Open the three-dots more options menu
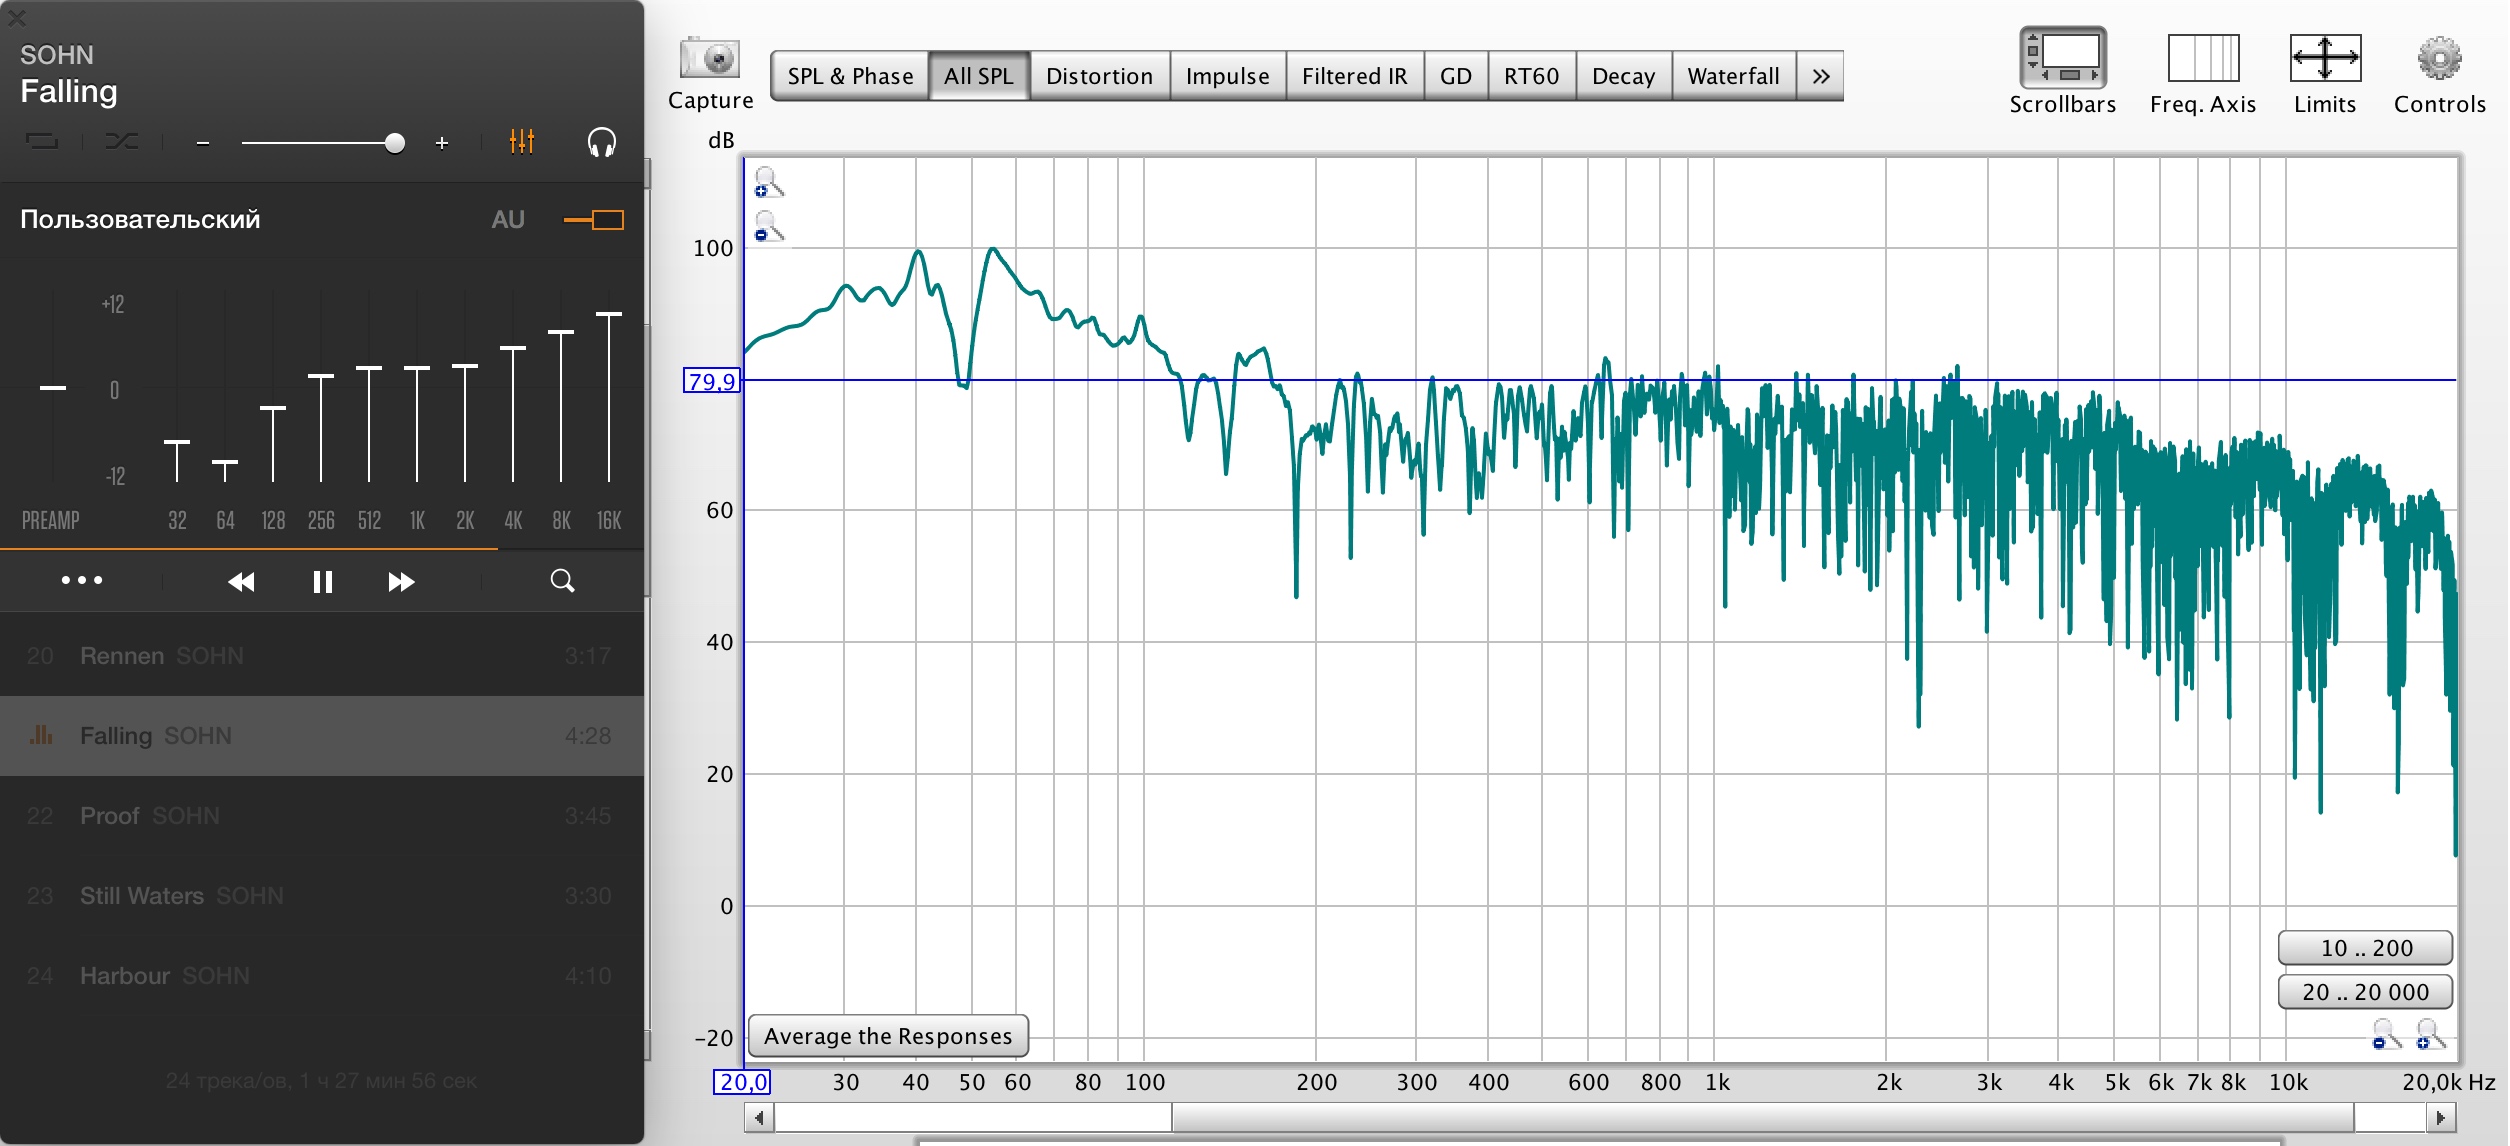2510x1146 pixels. [x=82, y=581]
